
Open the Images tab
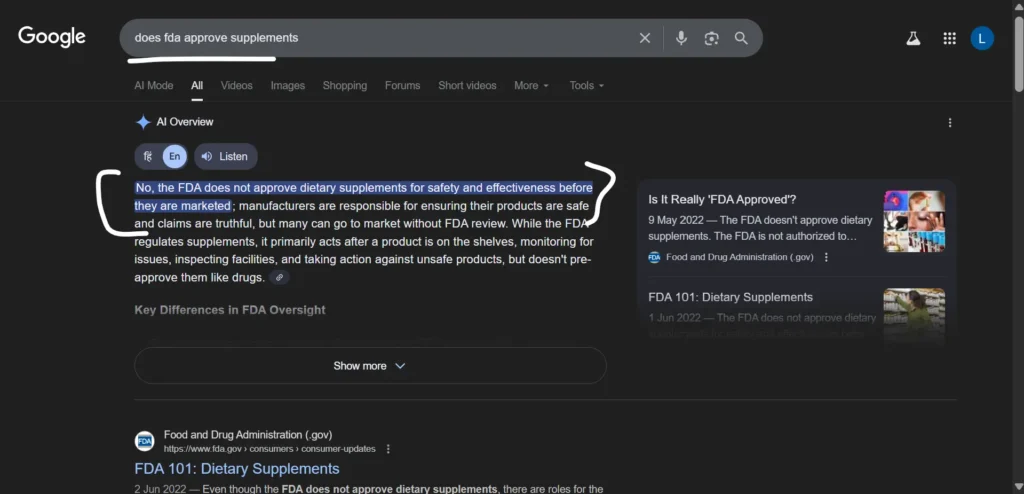[287, 86]
